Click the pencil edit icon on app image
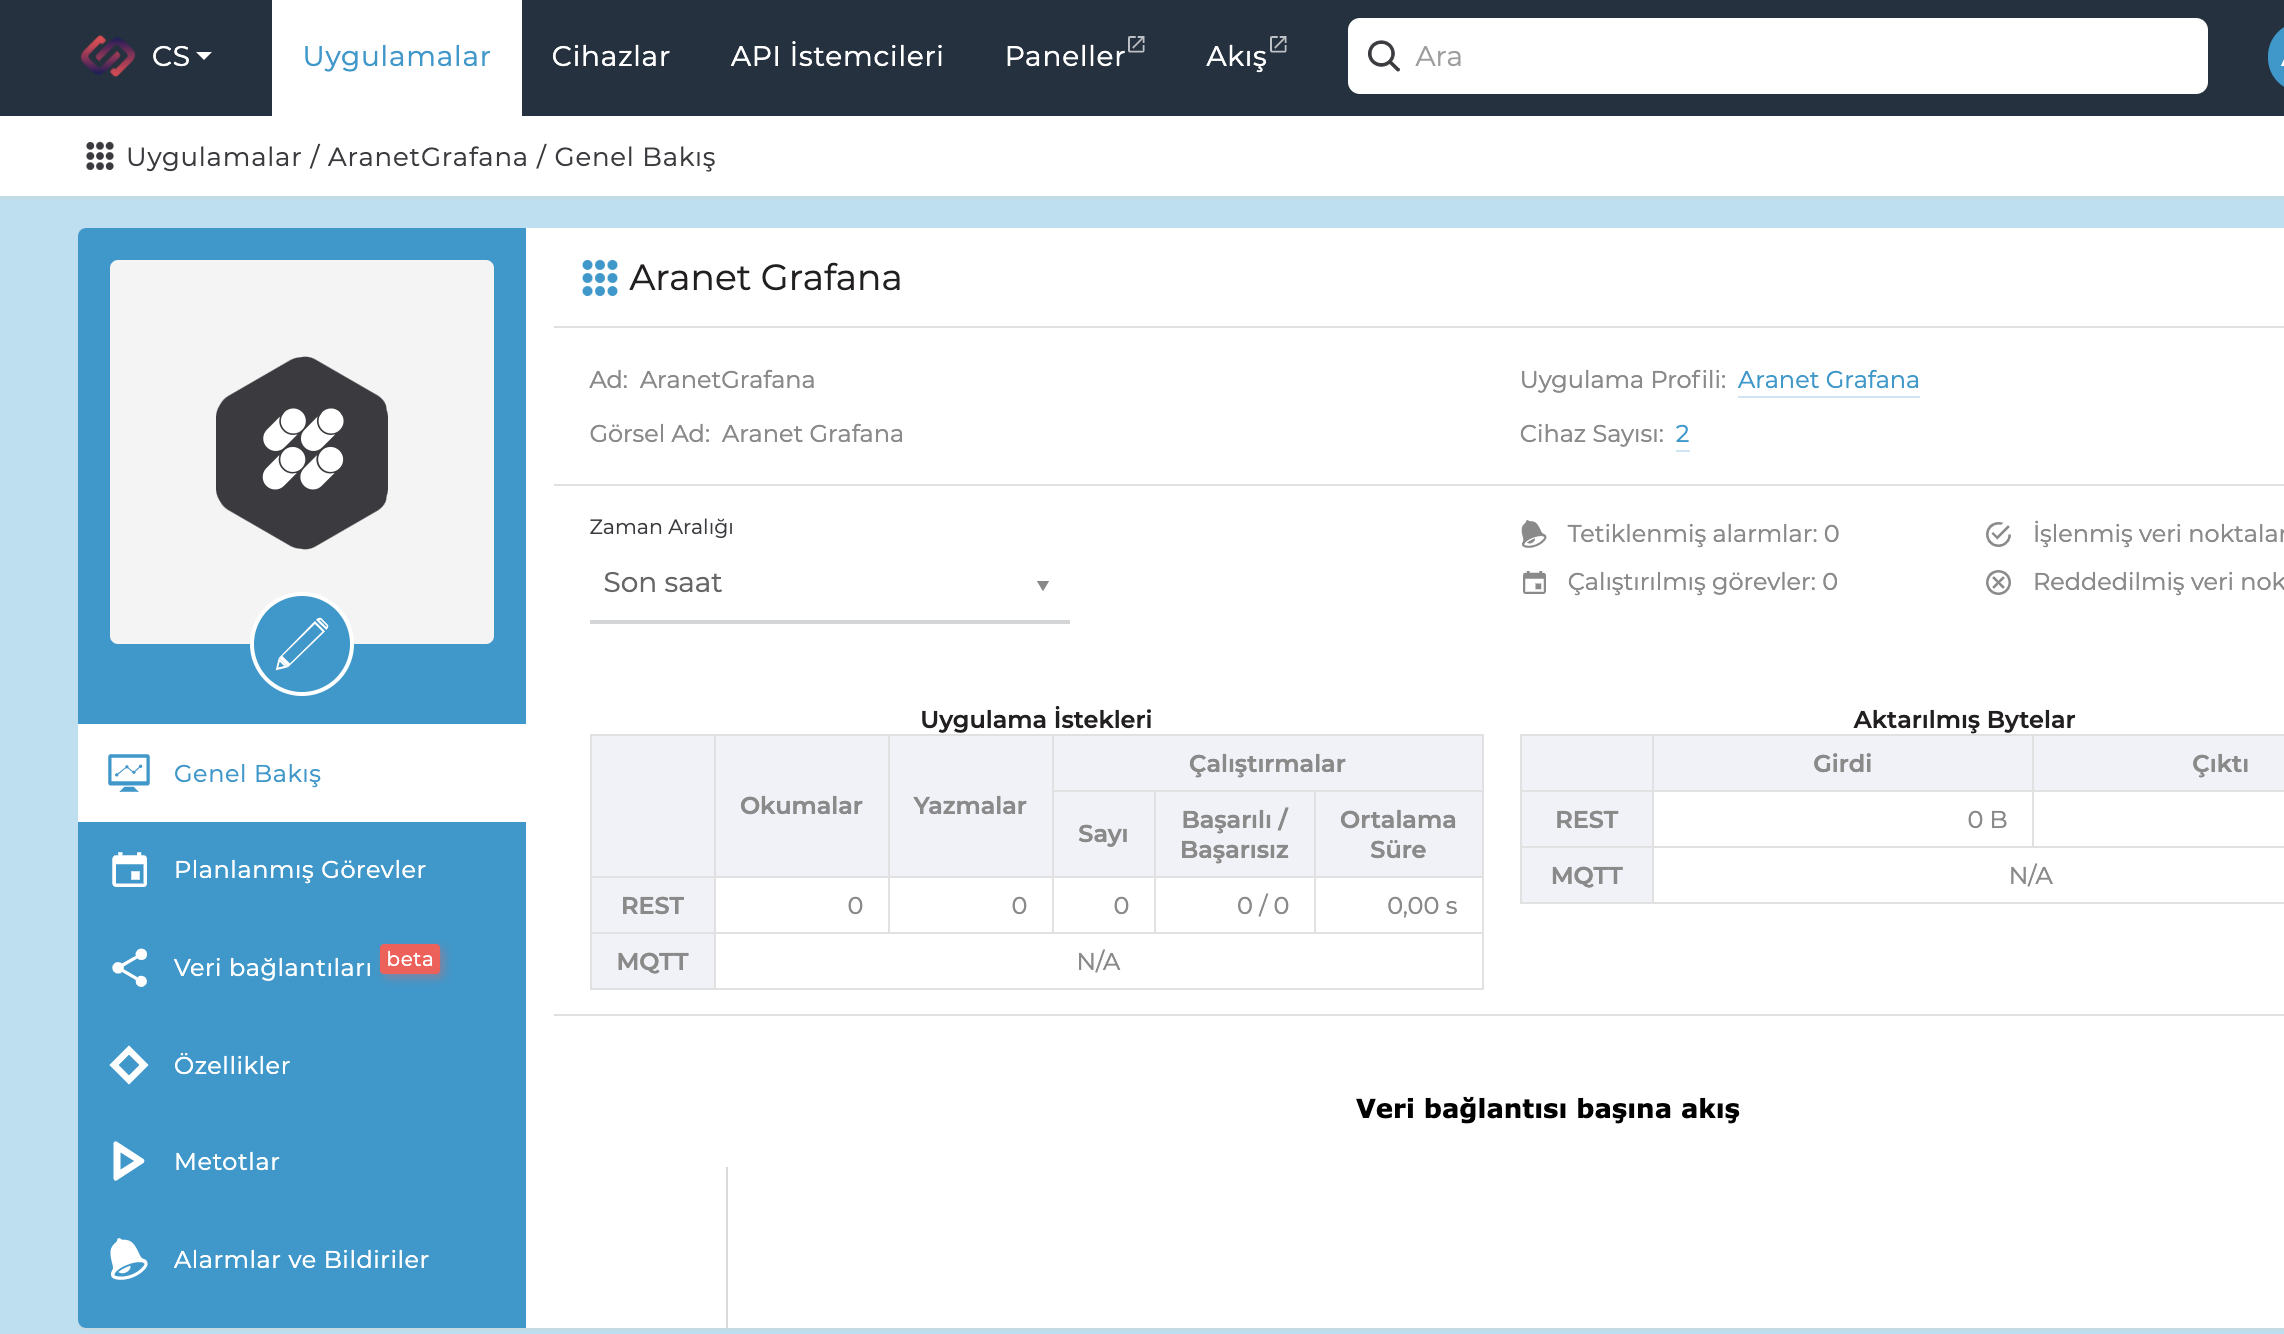This screenshot has height=1334, width=2284. point(301,645)
